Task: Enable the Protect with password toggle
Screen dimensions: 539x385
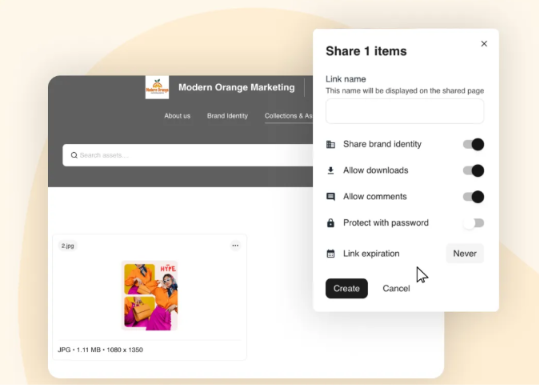Action: pos(473,223)
